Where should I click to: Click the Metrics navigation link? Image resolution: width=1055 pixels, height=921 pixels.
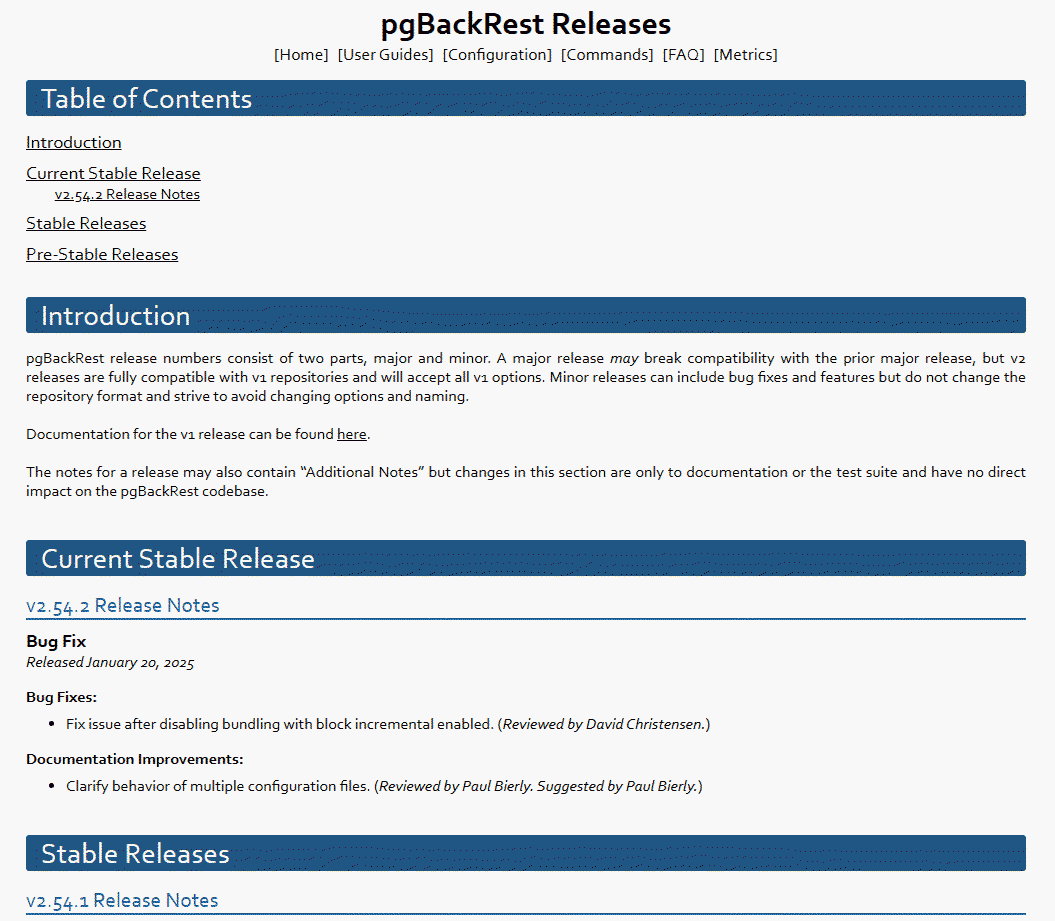click(x=745, y=55)
